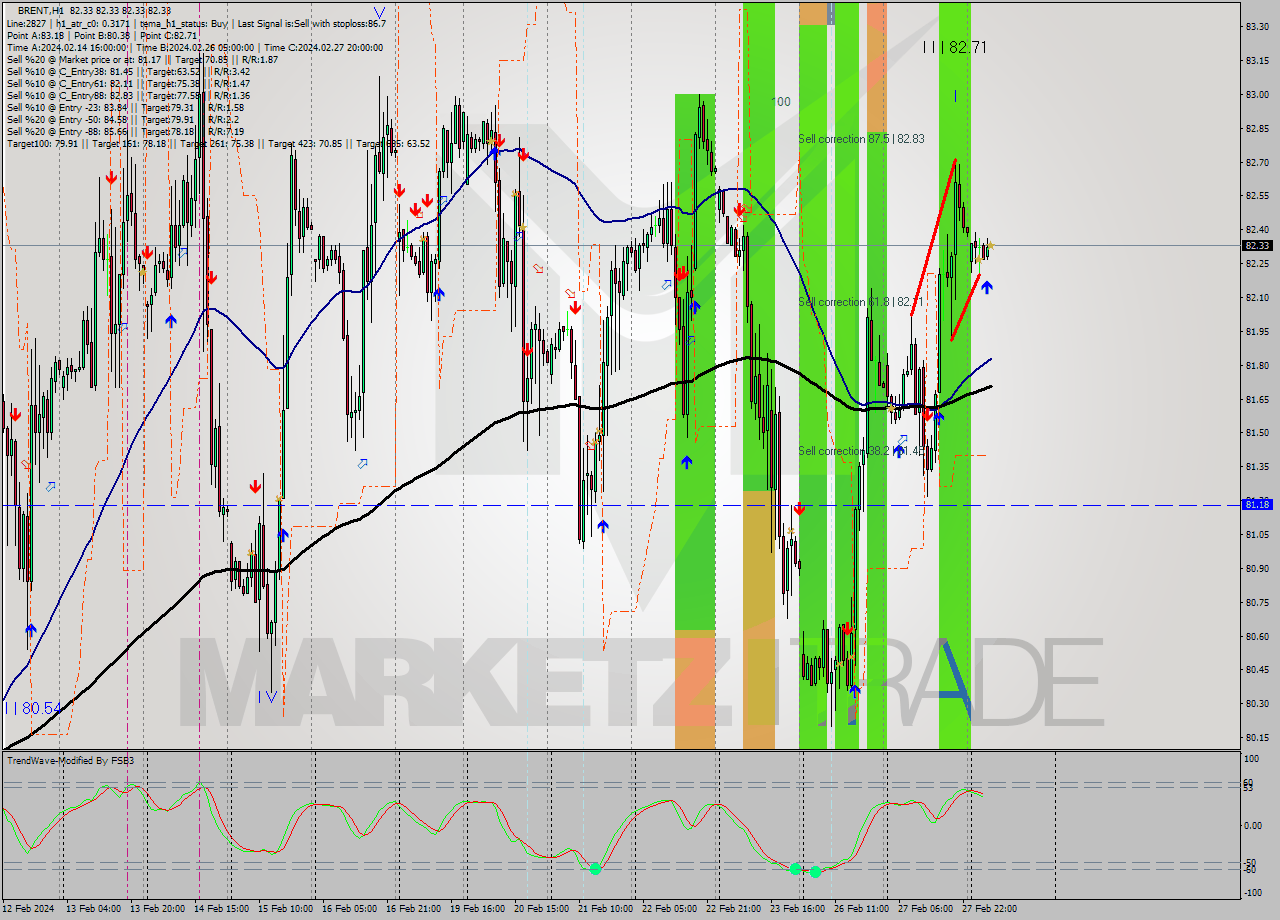Viewport: 1280px width, 920px height.
Task: Click the 'TrendWave-Modified By FSB3' indicator label
Action: coord(70,761)
